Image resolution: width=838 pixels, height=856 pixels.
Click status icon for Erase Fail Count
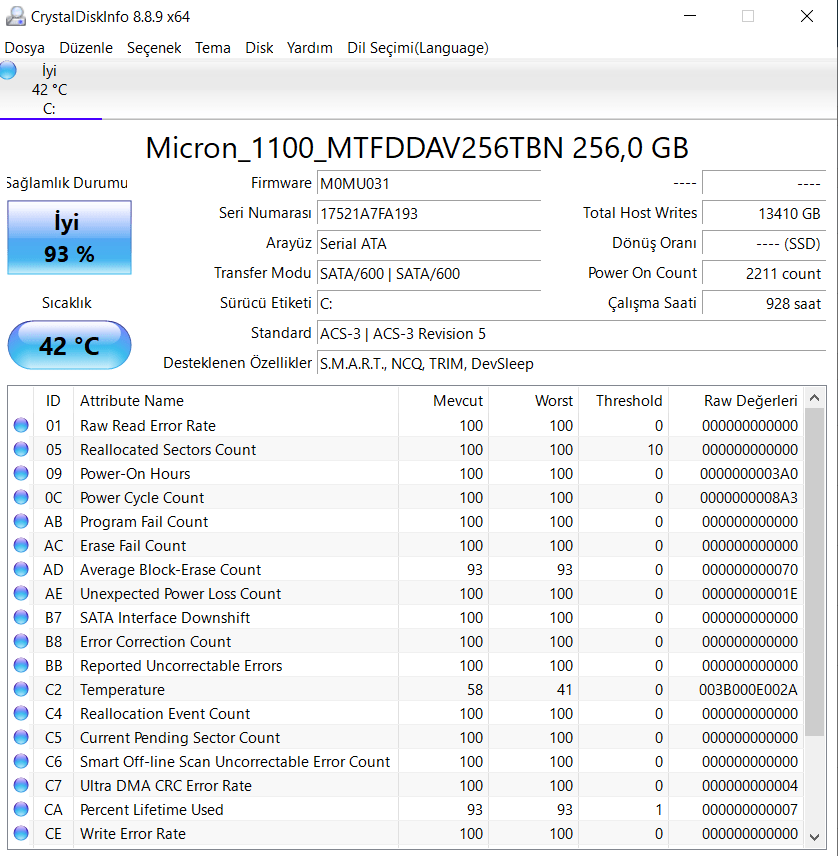tap(21, 545)
